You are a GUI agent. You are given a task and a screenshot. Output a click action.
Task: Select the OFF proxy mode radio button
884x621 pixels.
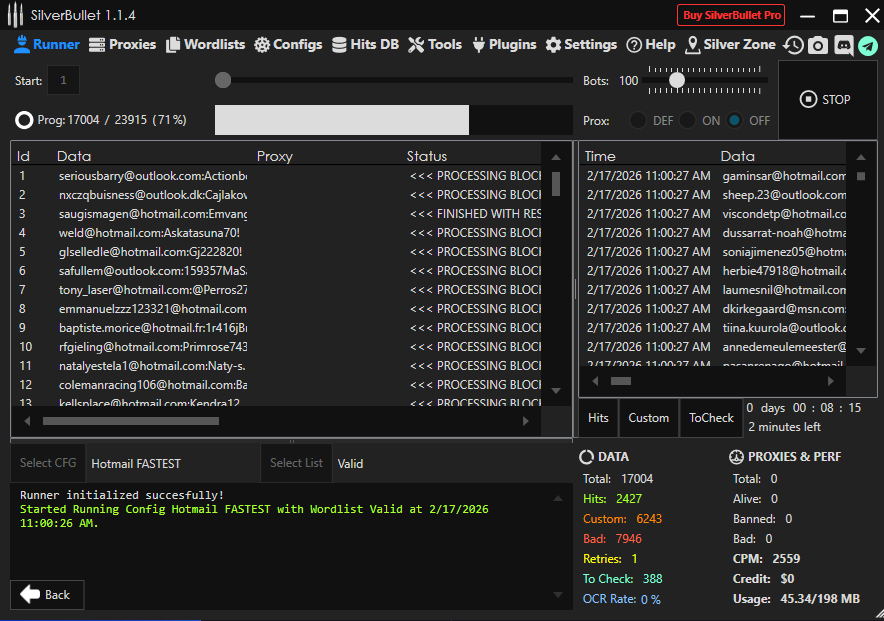click(735, 120)
